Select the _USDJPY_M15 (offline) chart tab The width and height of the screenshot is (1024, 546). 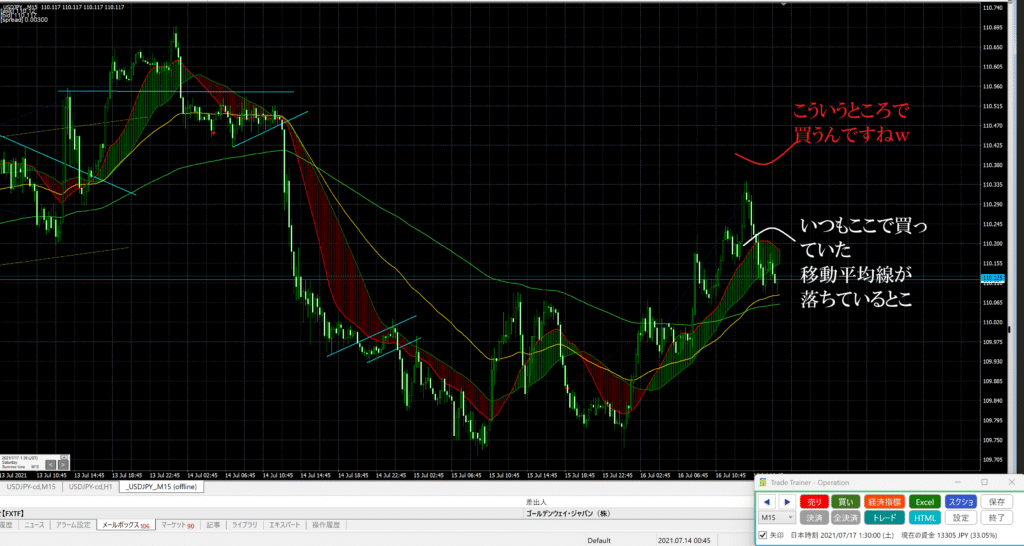tap(162, 487)
